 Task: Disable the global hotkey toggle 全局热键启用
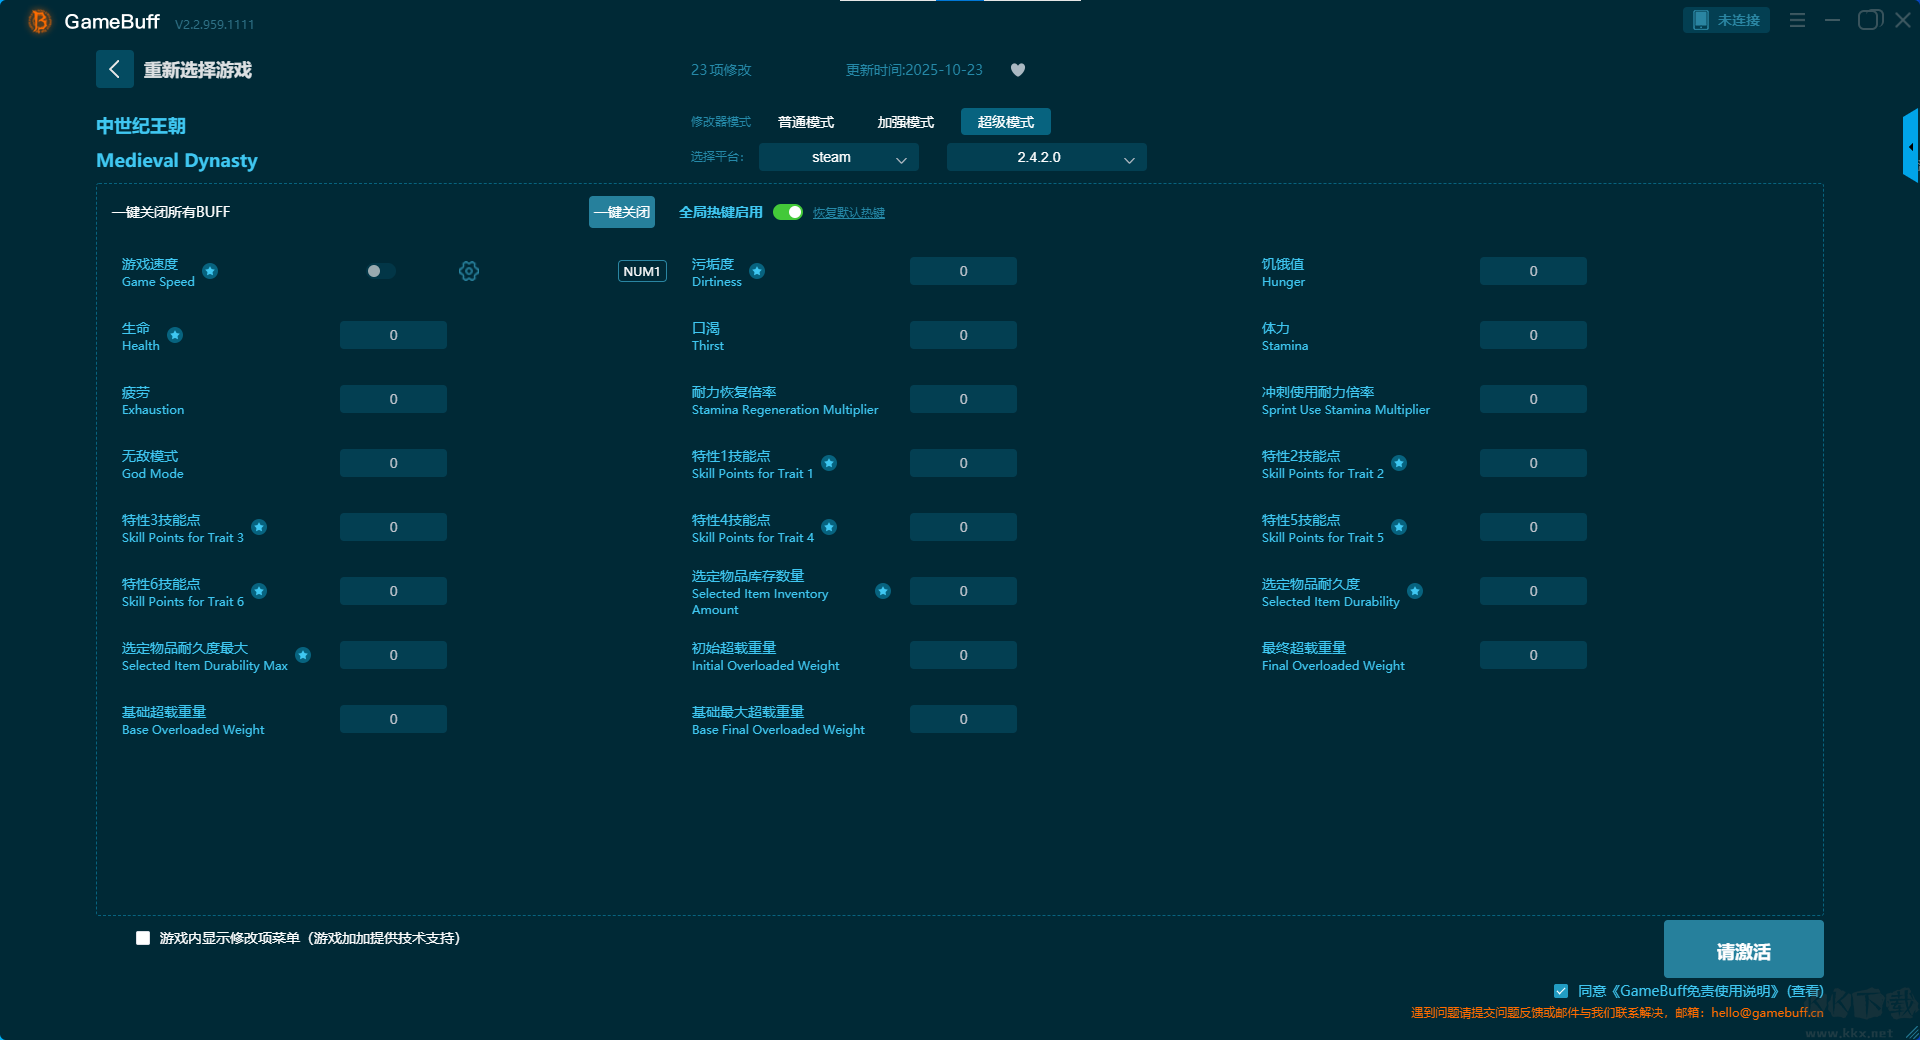[x=788, y=212]
